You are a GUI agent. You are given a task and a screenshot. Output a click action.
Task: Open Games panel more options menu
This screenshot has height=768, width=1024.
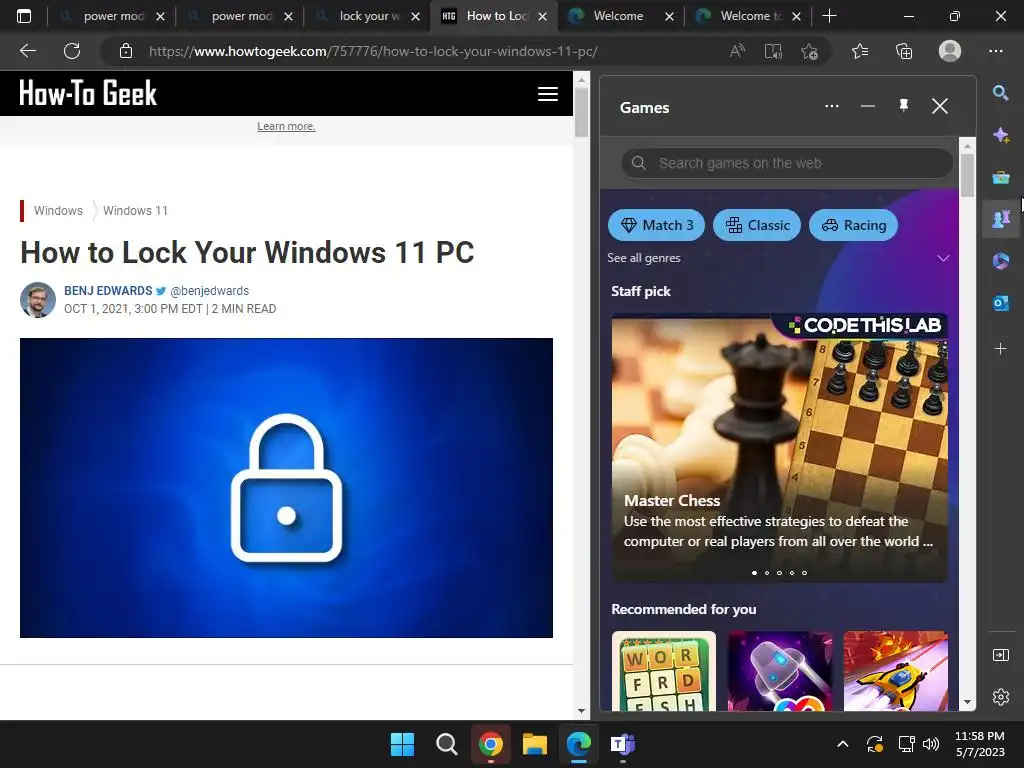coord(831,106)
